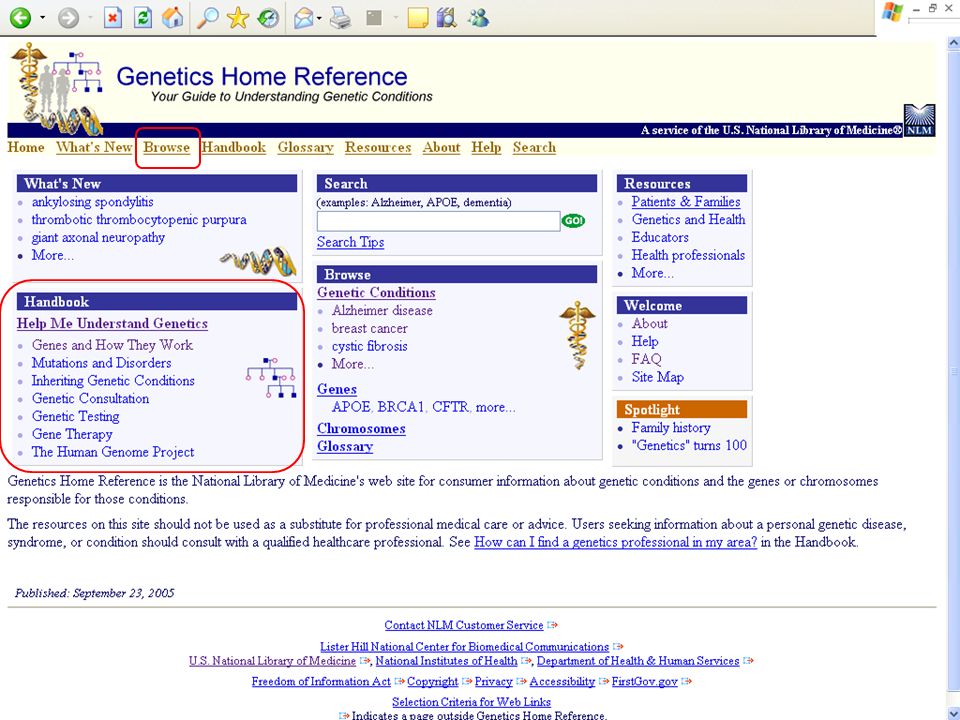This screenshot has width=960, height=720.
Task: Open the About navigation tab
Action: coord(441,148)
